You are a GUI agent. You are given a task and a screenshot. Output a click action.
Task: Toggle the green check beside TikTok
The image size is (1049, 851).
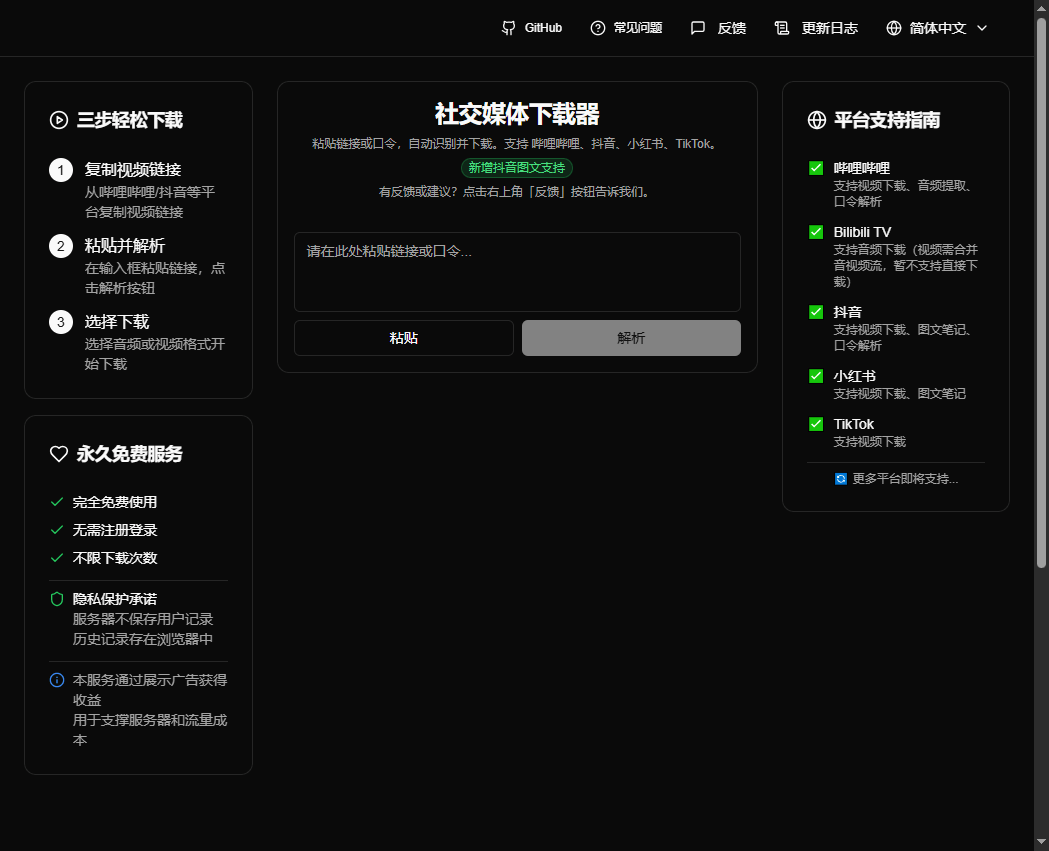click(x=816, y=424)
